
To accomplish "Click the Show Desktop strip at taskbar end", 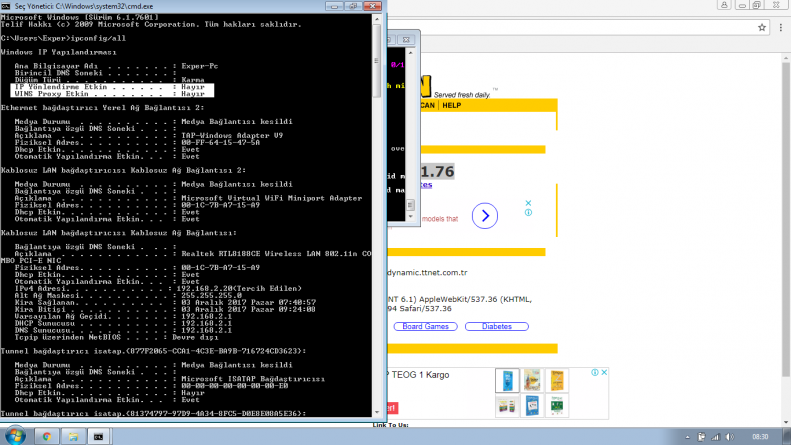I will pyautogui.click(x=787, y=436).
